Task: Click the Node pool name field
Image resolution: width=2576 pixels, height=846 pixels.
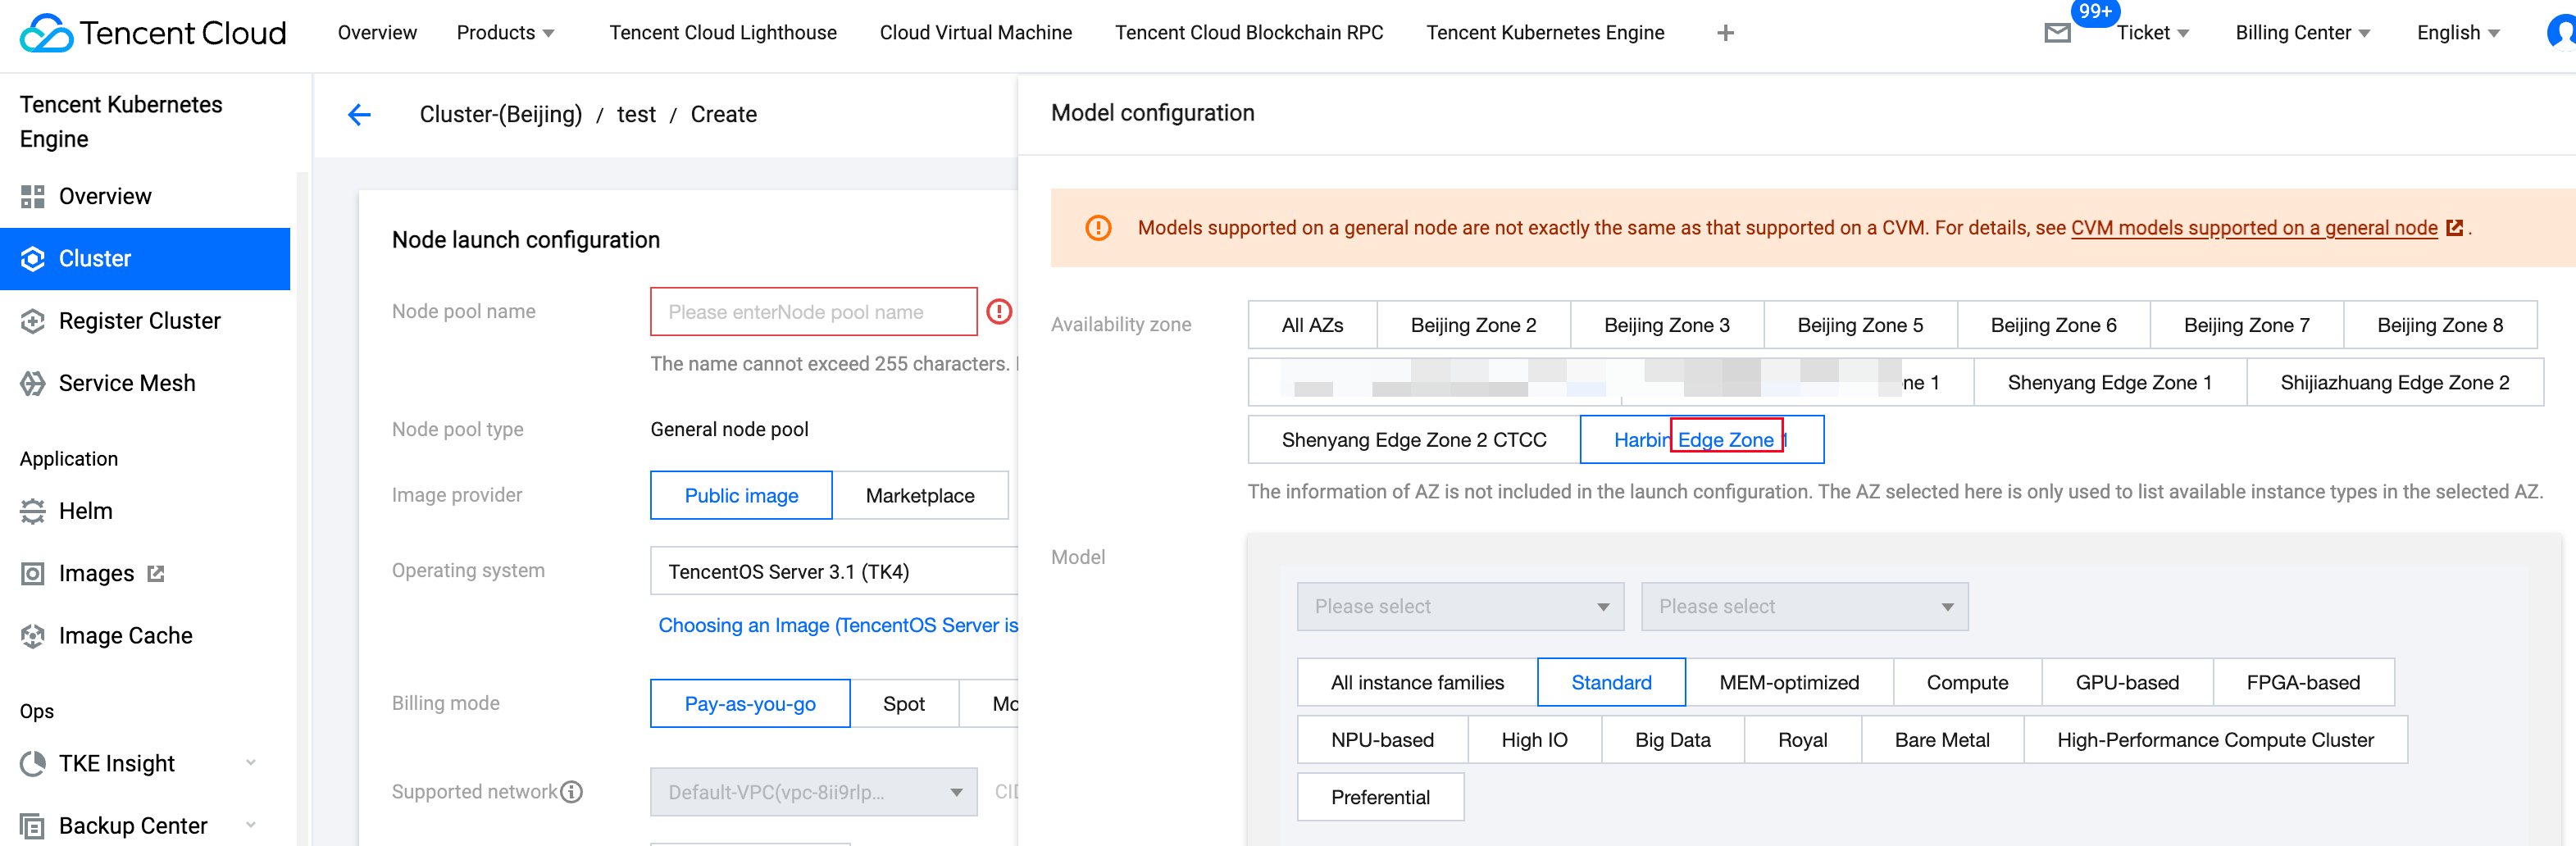Action: point(813,312)
